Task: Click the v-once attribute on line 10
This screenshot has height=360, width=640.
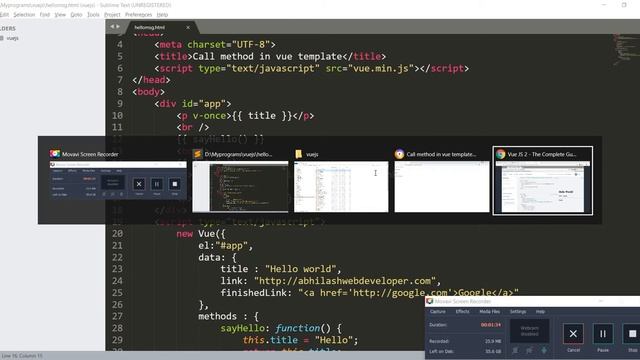Action: point(209,116)
